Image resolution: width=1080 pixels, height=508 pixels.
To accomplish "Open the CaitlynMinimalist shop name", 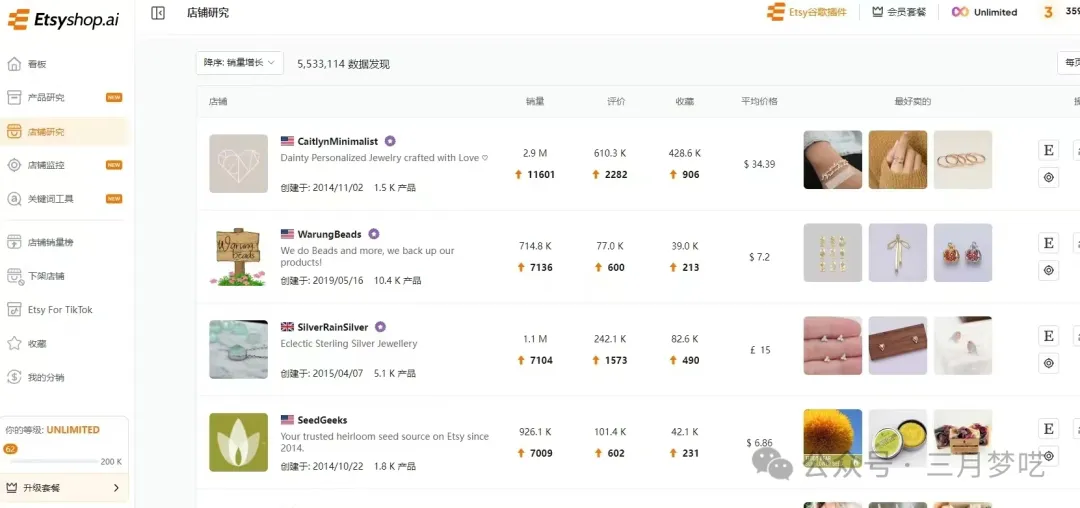I will [338, 141].
